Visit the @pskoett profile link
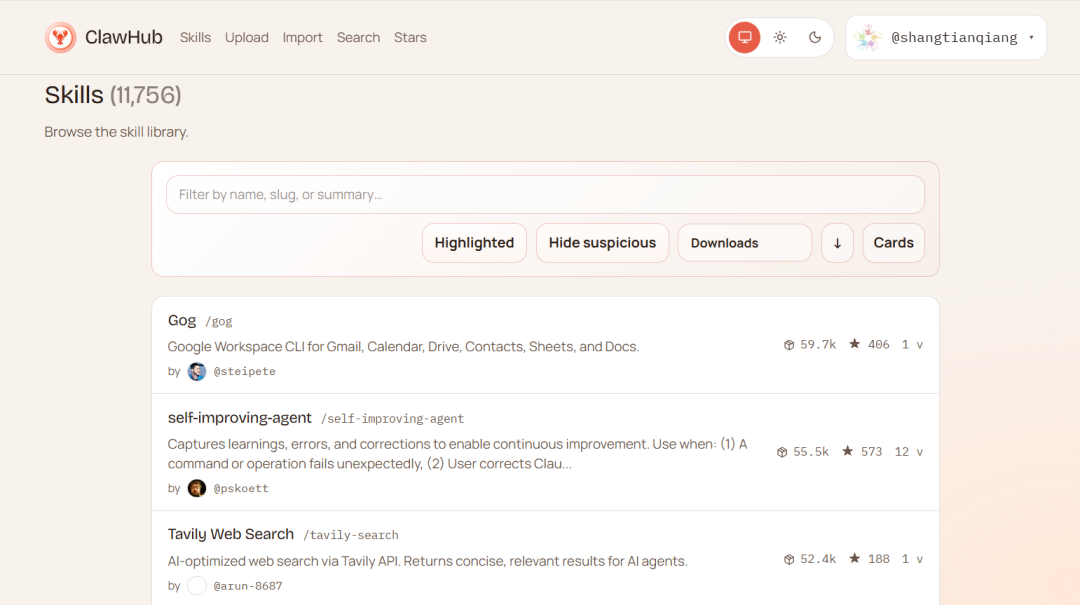This screenshot has width=1080, height=605. tap(241, 488)
